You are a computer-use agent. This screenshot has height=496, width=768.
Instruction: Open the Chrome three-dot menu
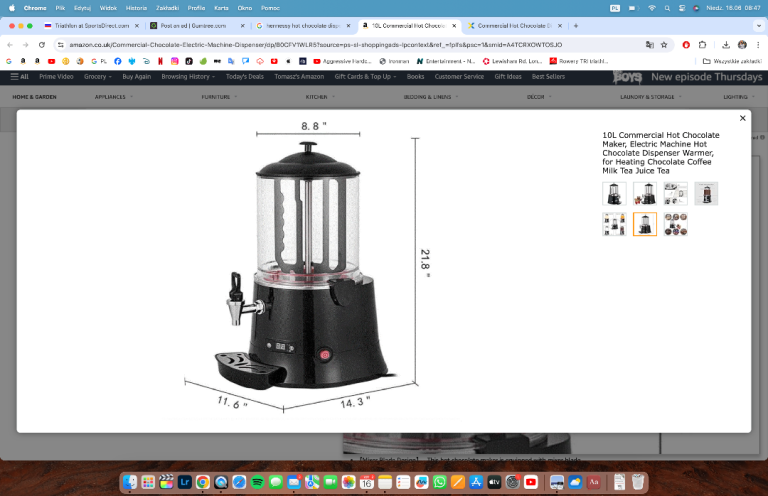758,45
